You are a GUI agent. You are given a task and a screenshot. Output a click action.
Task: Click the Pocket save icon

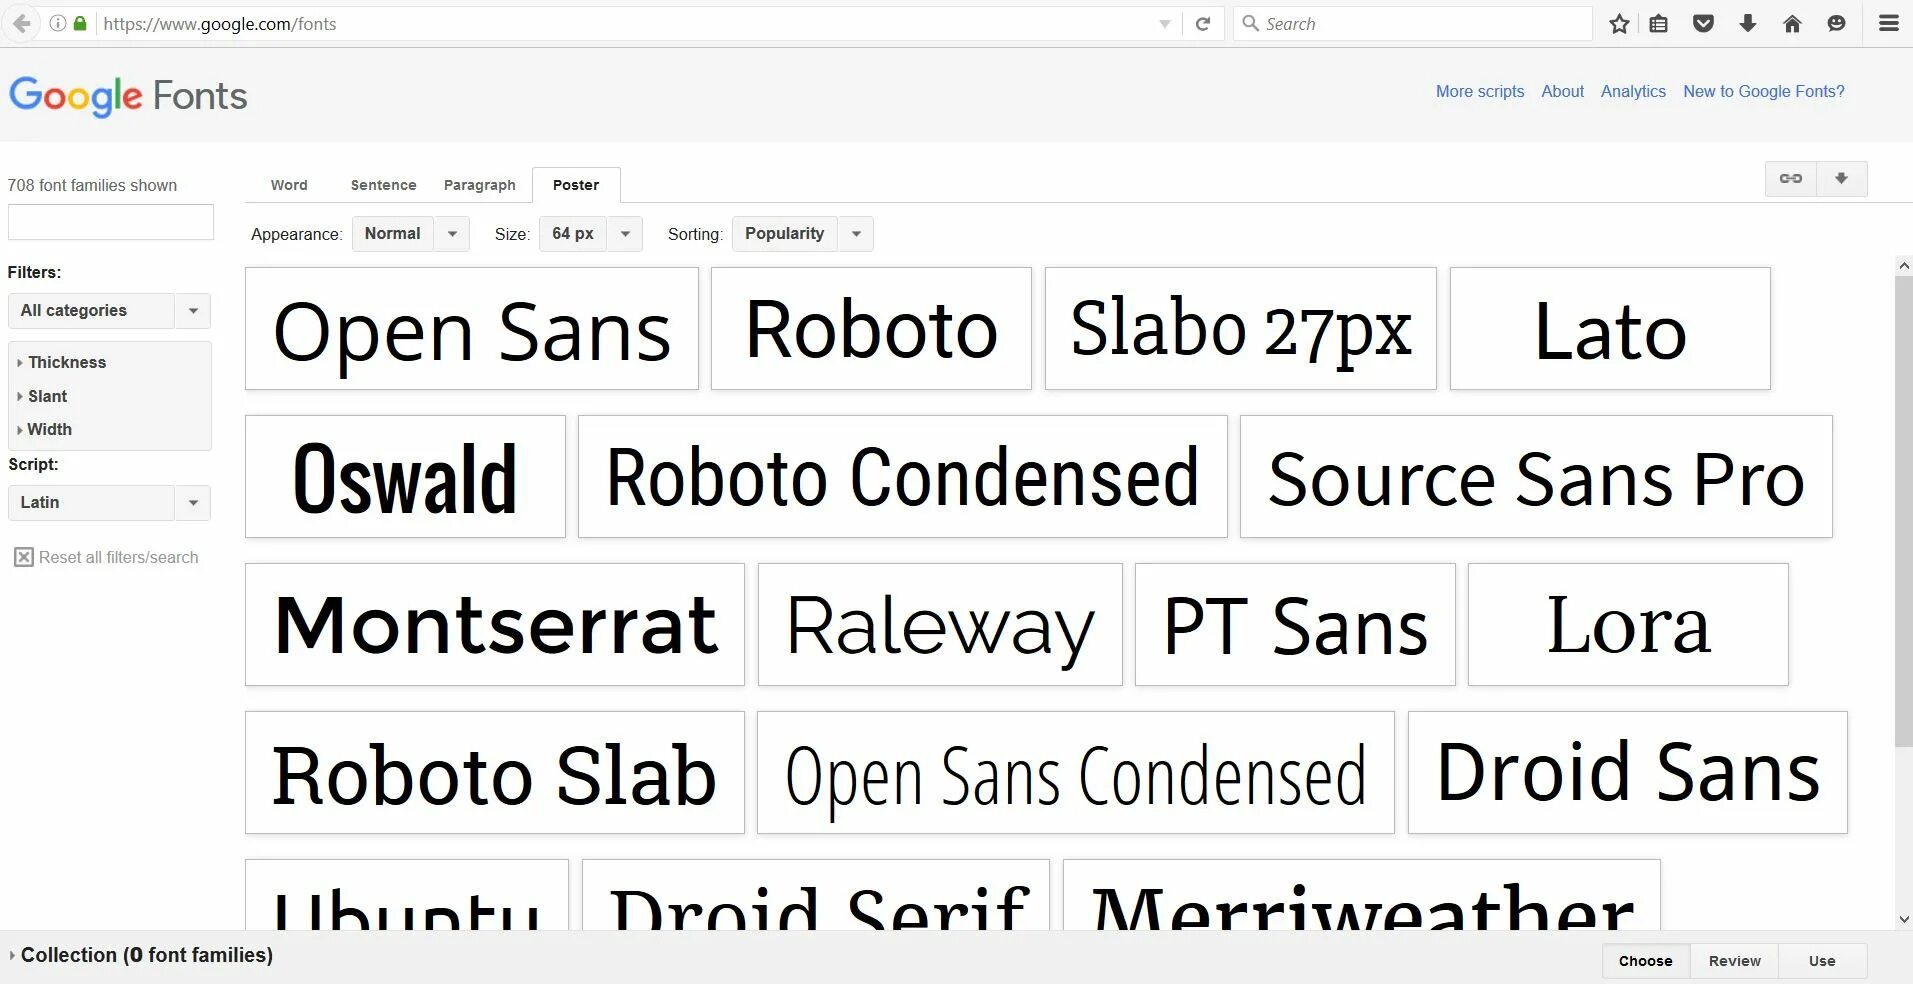coord(1704,24)
